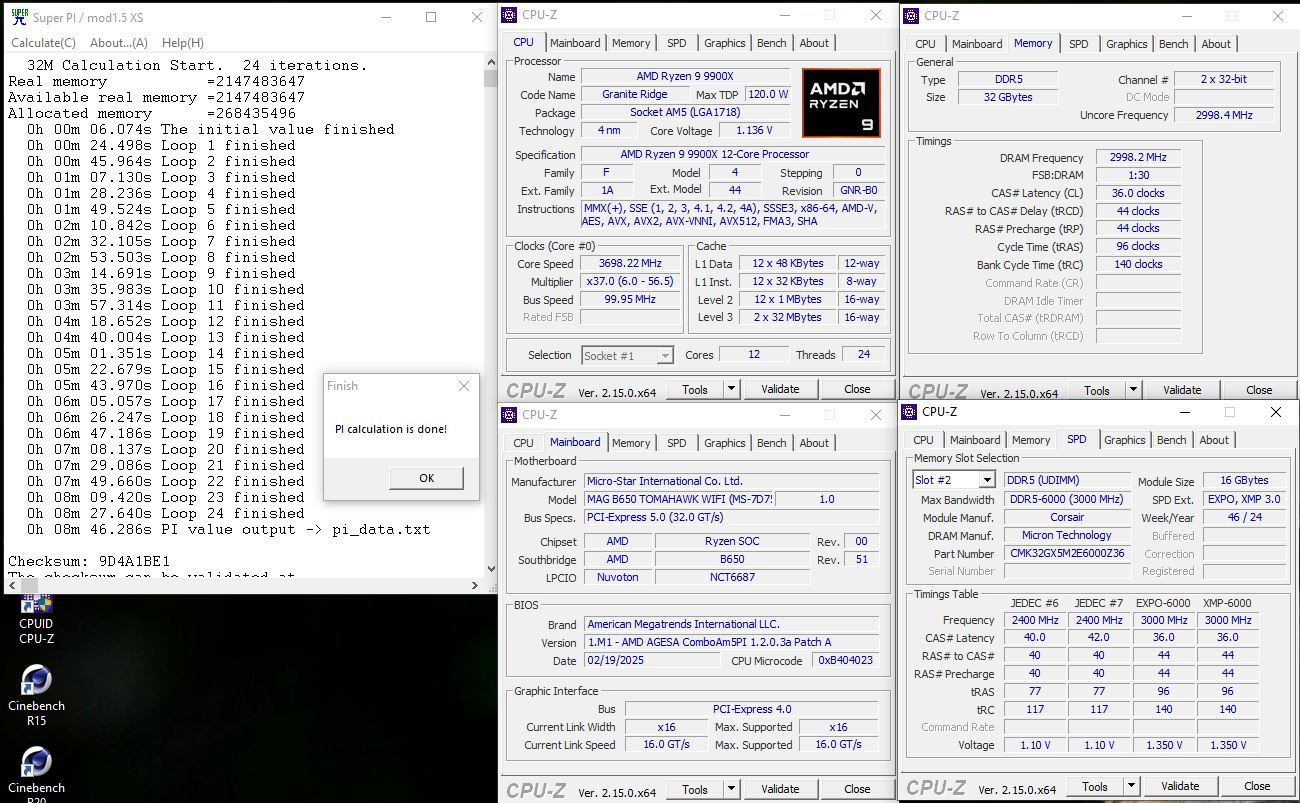
Task: Select About tab in the Memory timings window
Action: click(x=1216, y=44)
